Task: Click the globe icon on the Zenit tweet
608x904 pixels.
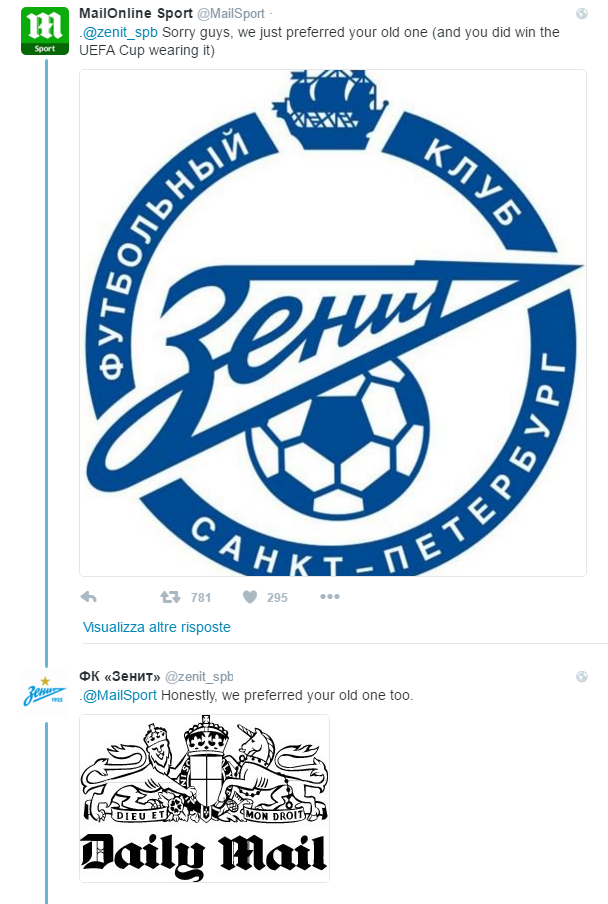Action: [582, 677]
